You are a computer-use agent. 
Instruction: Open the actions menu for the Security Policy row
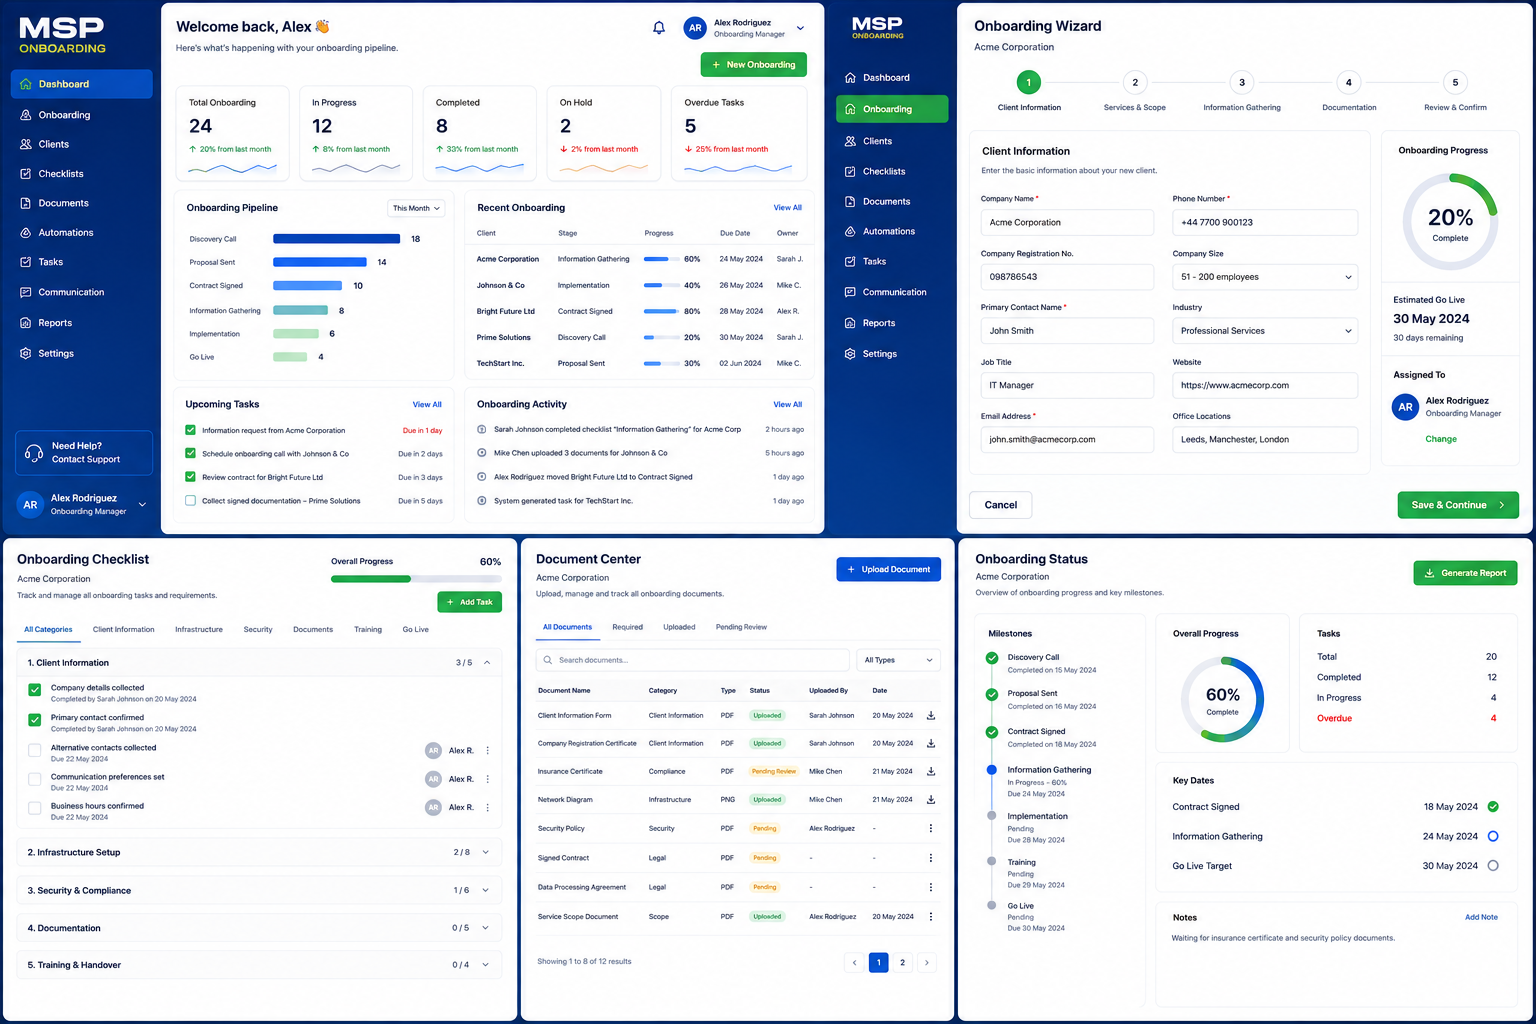click(x=931, y=828)
